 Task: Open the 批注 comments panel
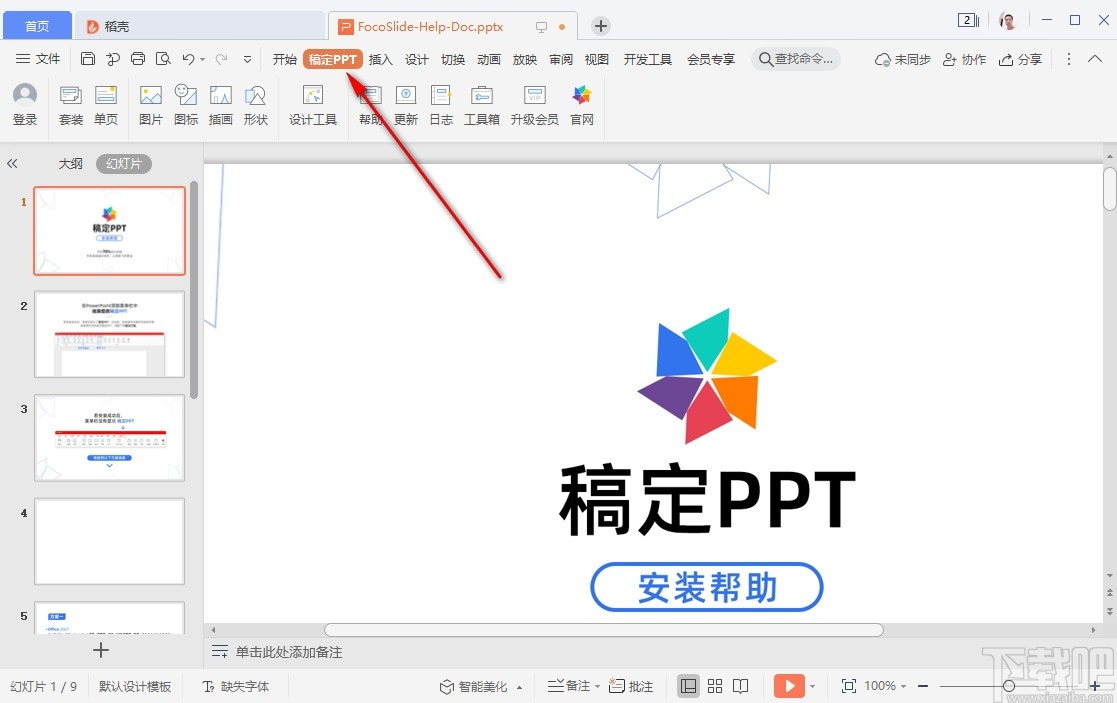pos(631,685)
